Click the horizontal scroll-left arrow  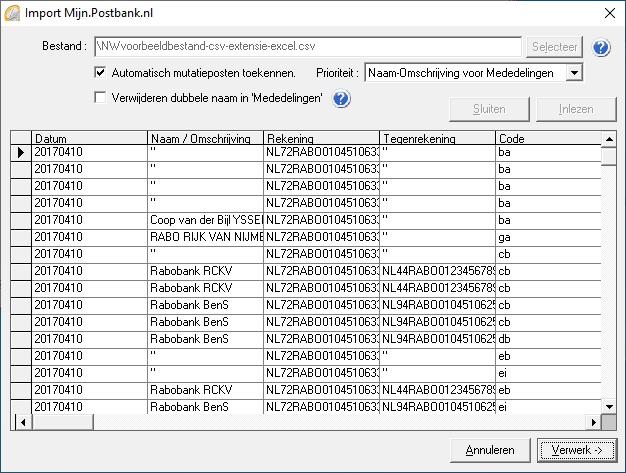tap(18, 422)
